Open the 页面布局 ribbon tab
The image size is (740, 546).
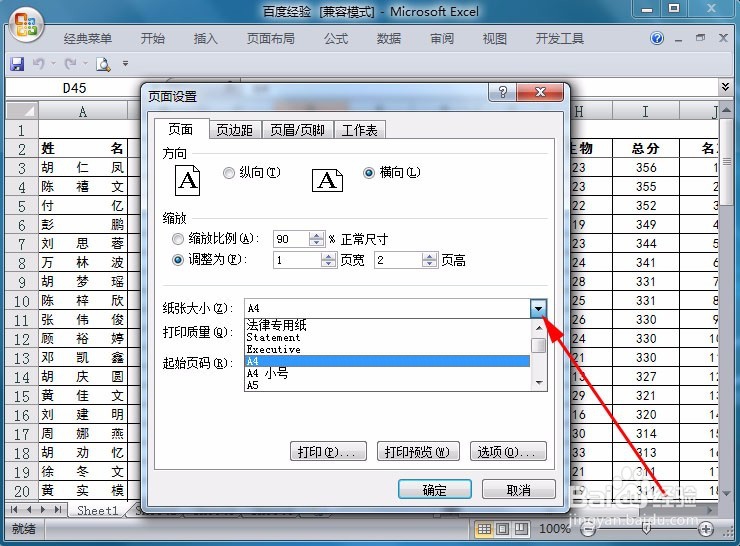click(271, 39)
